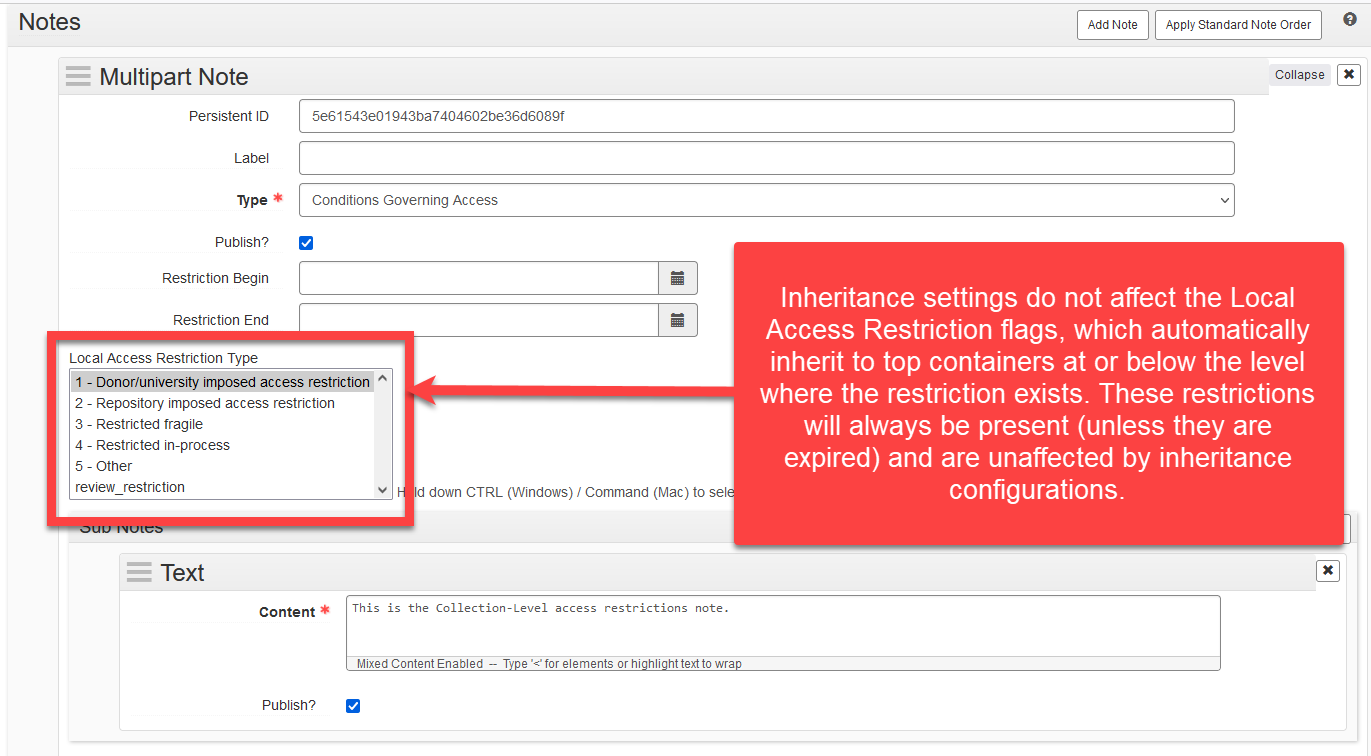Click the Content text area

[782, 626]
